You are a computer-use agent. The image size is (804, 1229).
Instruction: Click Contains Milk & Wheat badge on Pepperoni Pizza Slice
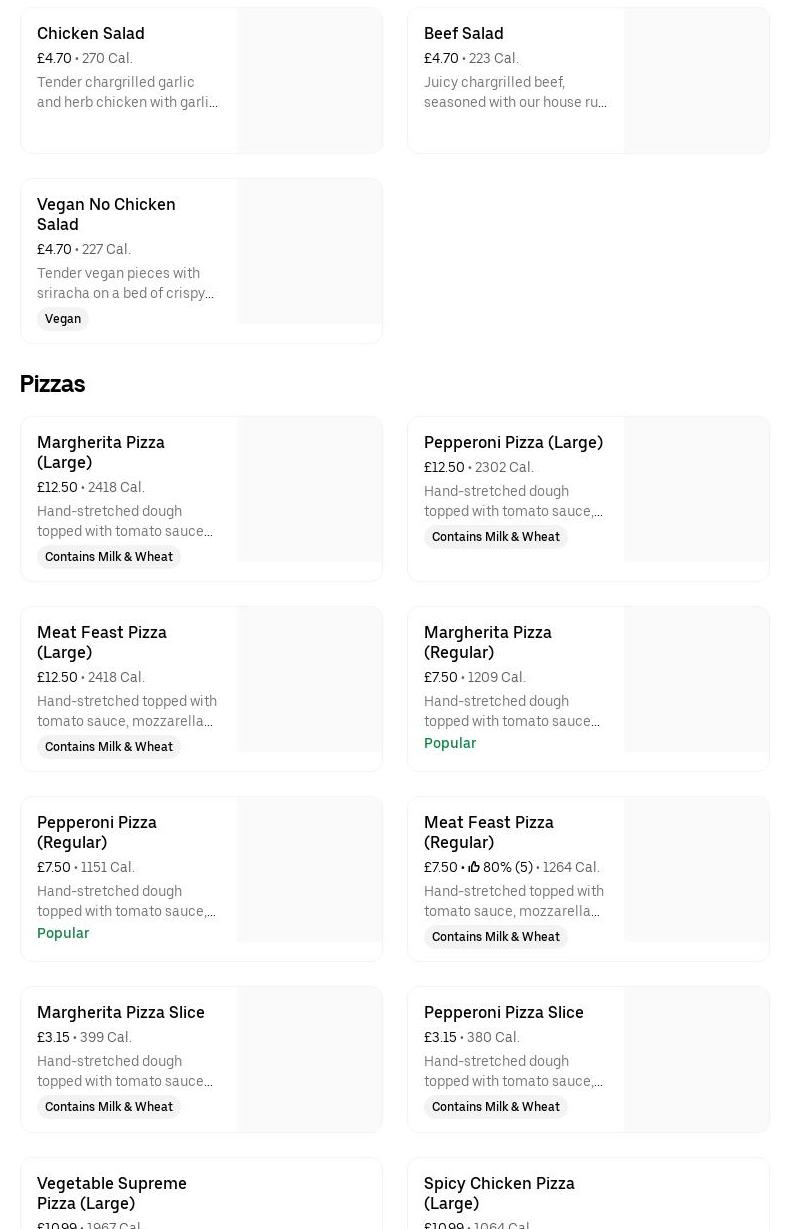click(496, 1107)
